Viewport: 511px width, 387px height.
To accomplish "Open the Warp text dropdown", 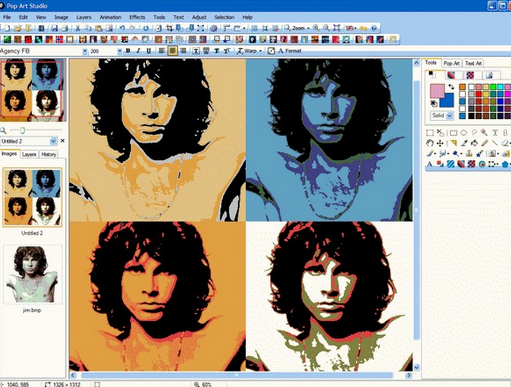I will click(x=260, y=51).
